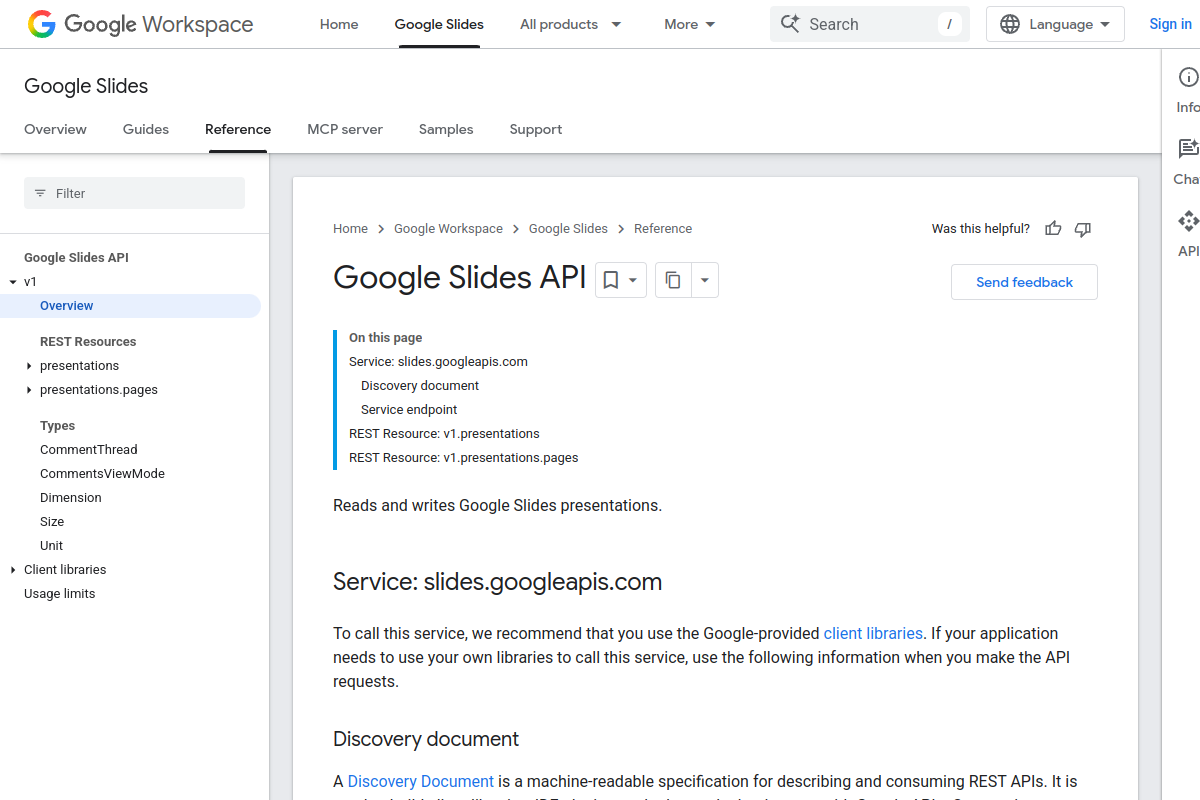Click the search sparkle icon
1200x800 pixels.
tap(790, 24)
